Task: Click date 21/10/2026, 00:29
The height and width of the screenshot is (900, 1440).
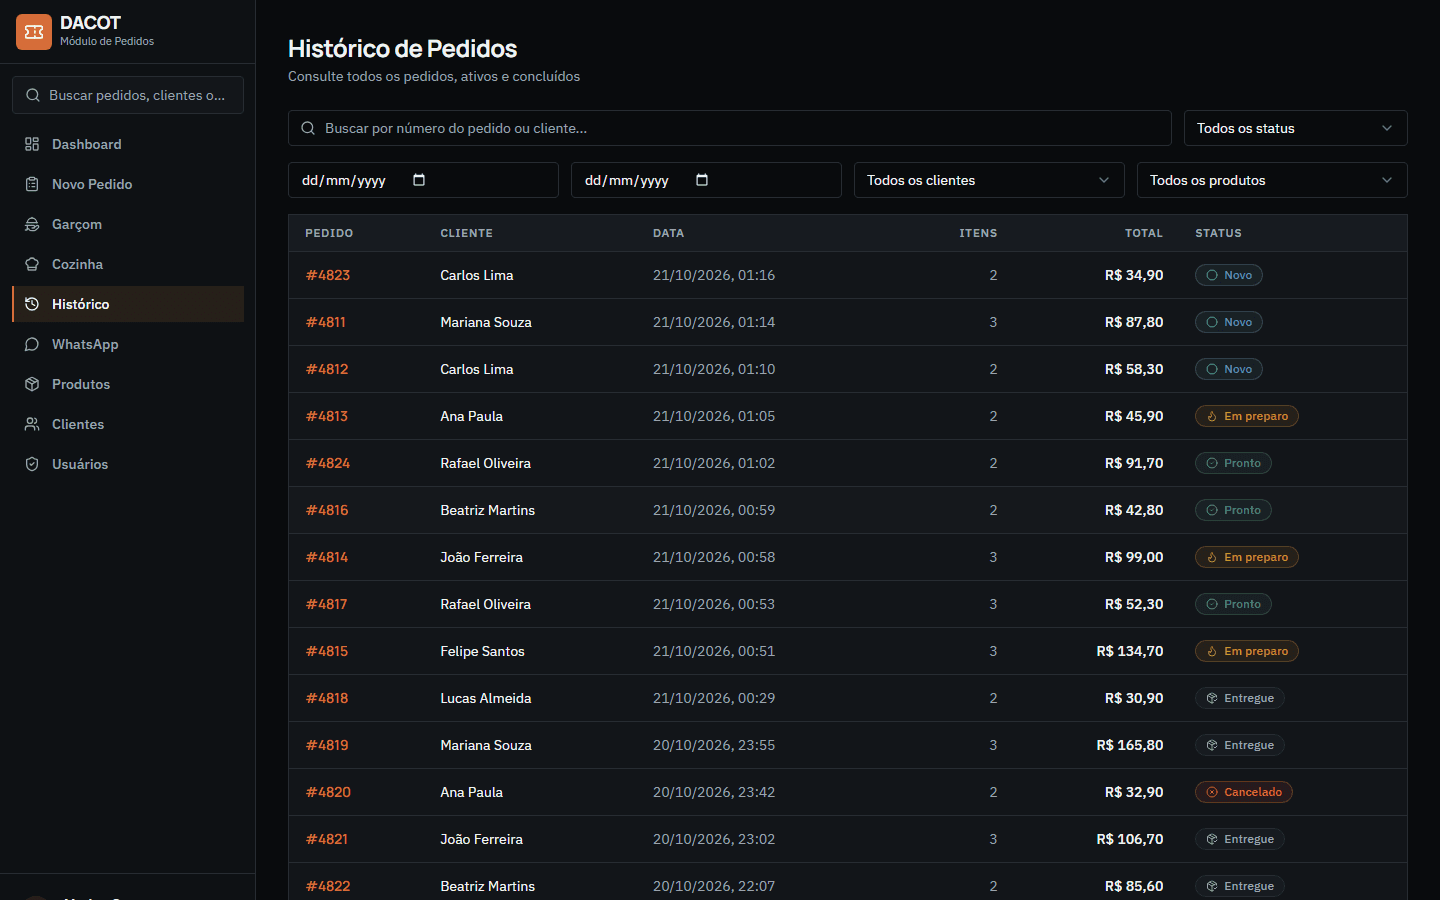Action: (x=714, y=698)
